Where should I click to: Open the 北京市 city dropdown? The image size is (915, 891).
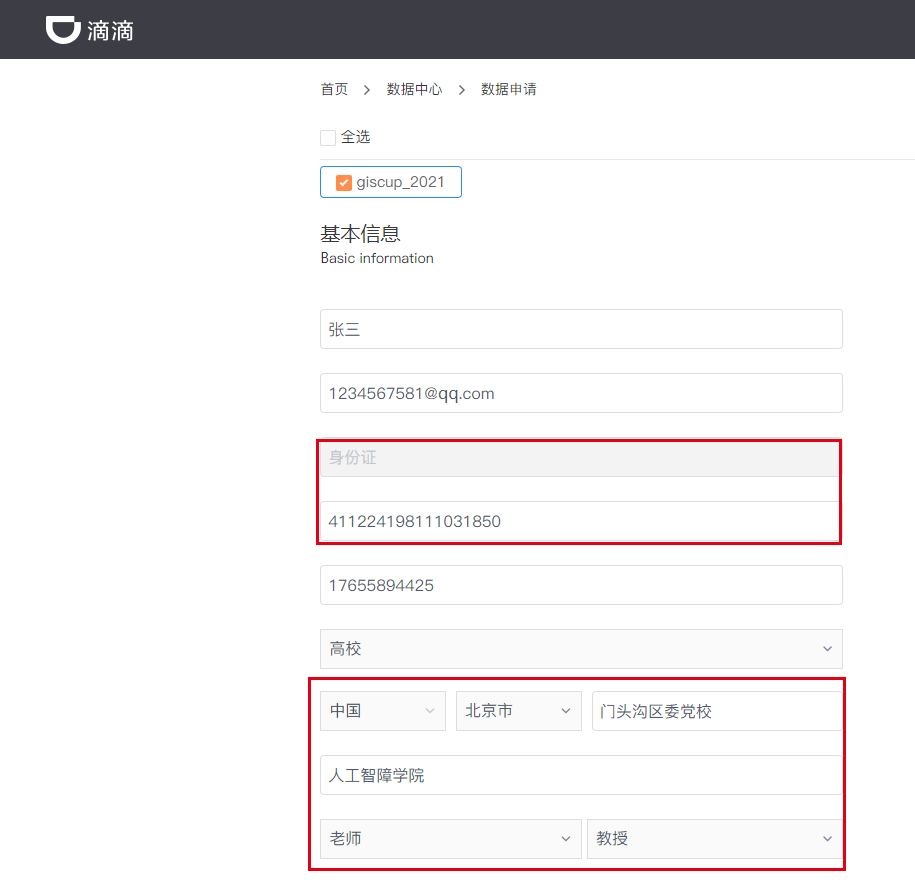[x=519, y=711]
